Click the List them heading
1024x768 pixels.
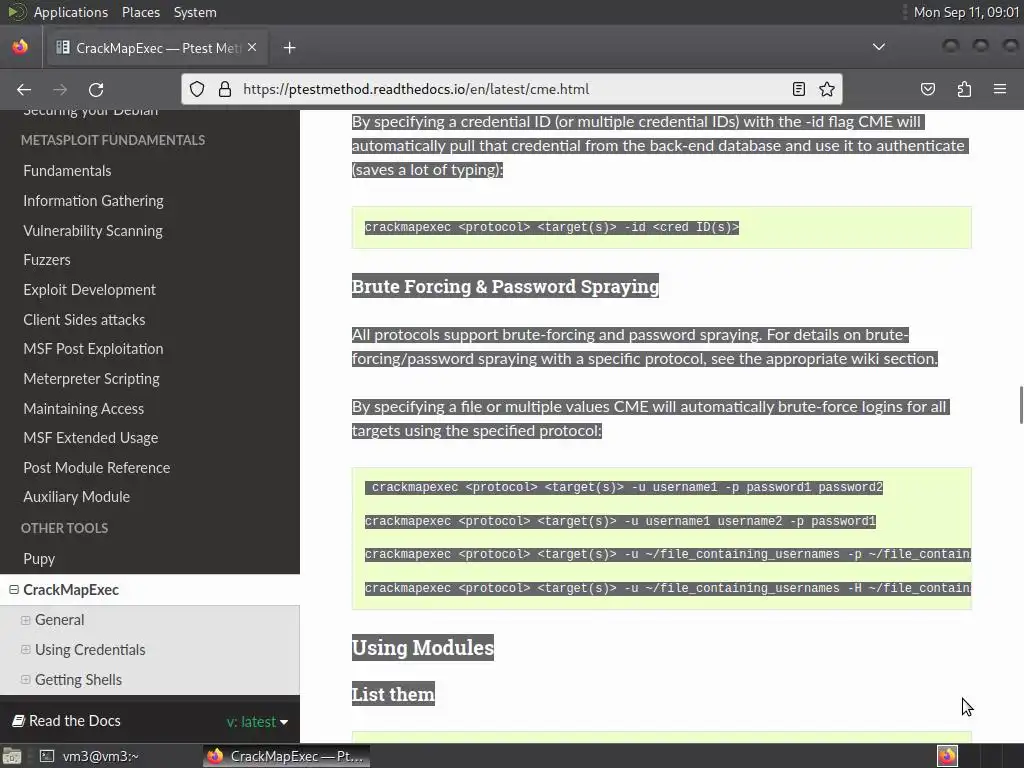tap(393, 694)
